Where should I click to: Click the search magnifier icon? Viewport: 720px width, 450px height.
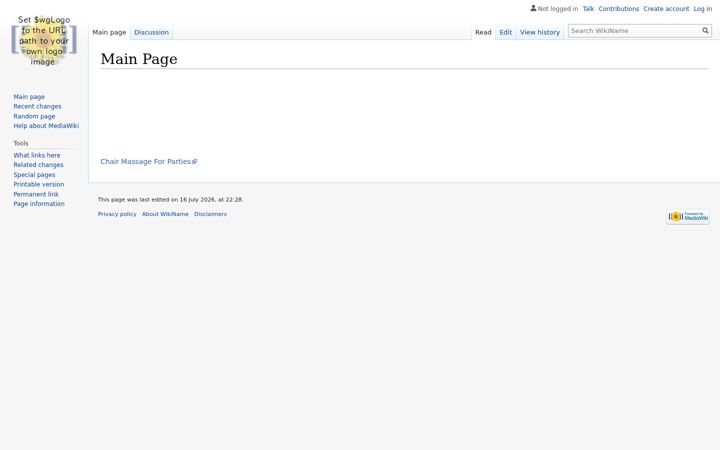coord(705,31)
